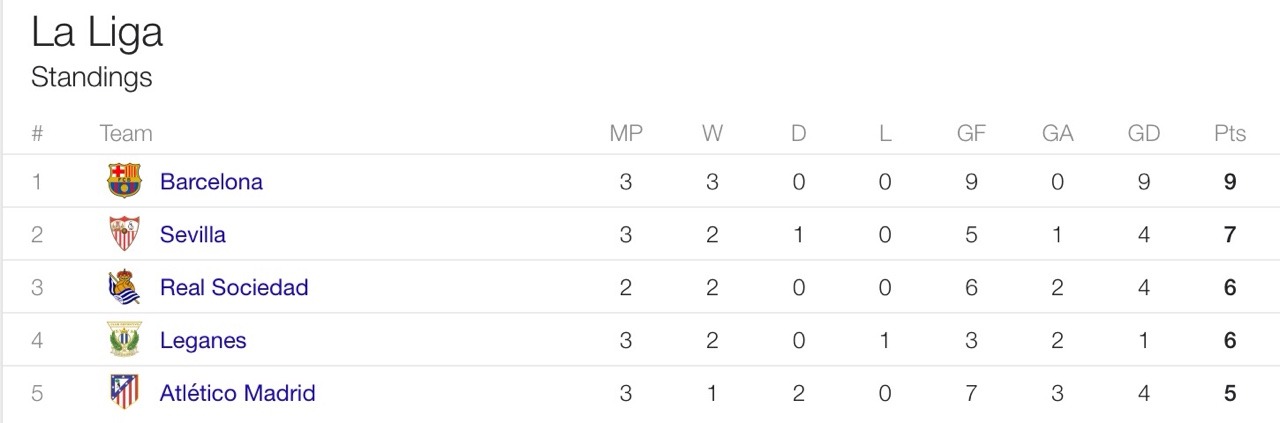
Task: Open the Atlético Madrid team link
Action: (238, 393)
